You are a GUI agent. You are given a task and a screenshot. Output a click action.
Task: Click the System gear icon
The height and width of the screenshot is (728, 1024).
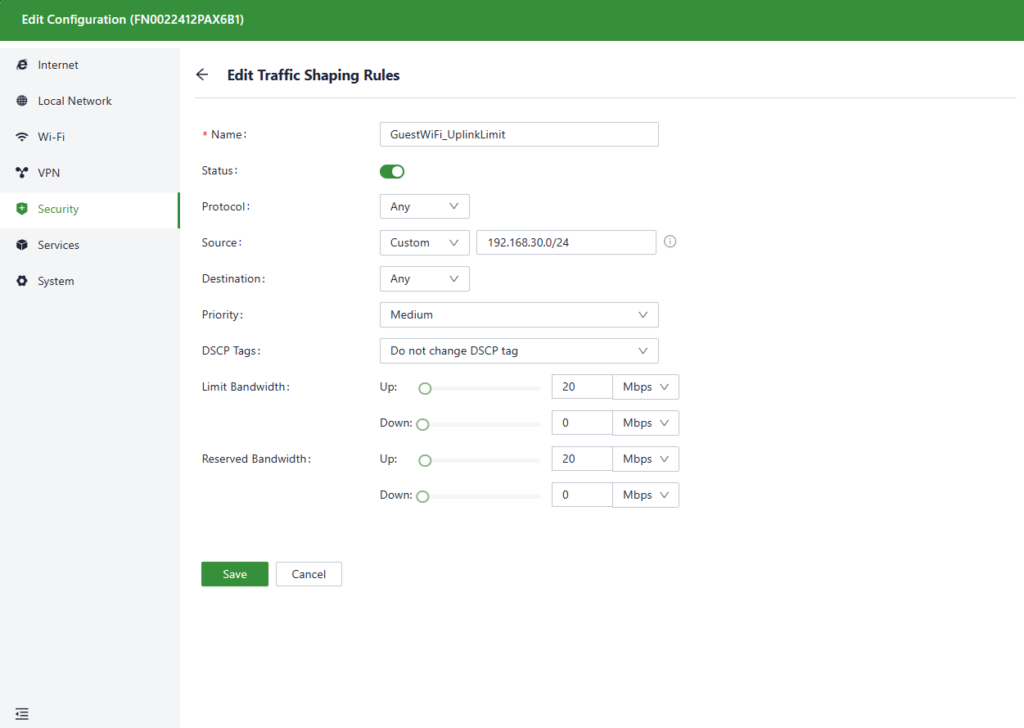(x=22, y=281)
